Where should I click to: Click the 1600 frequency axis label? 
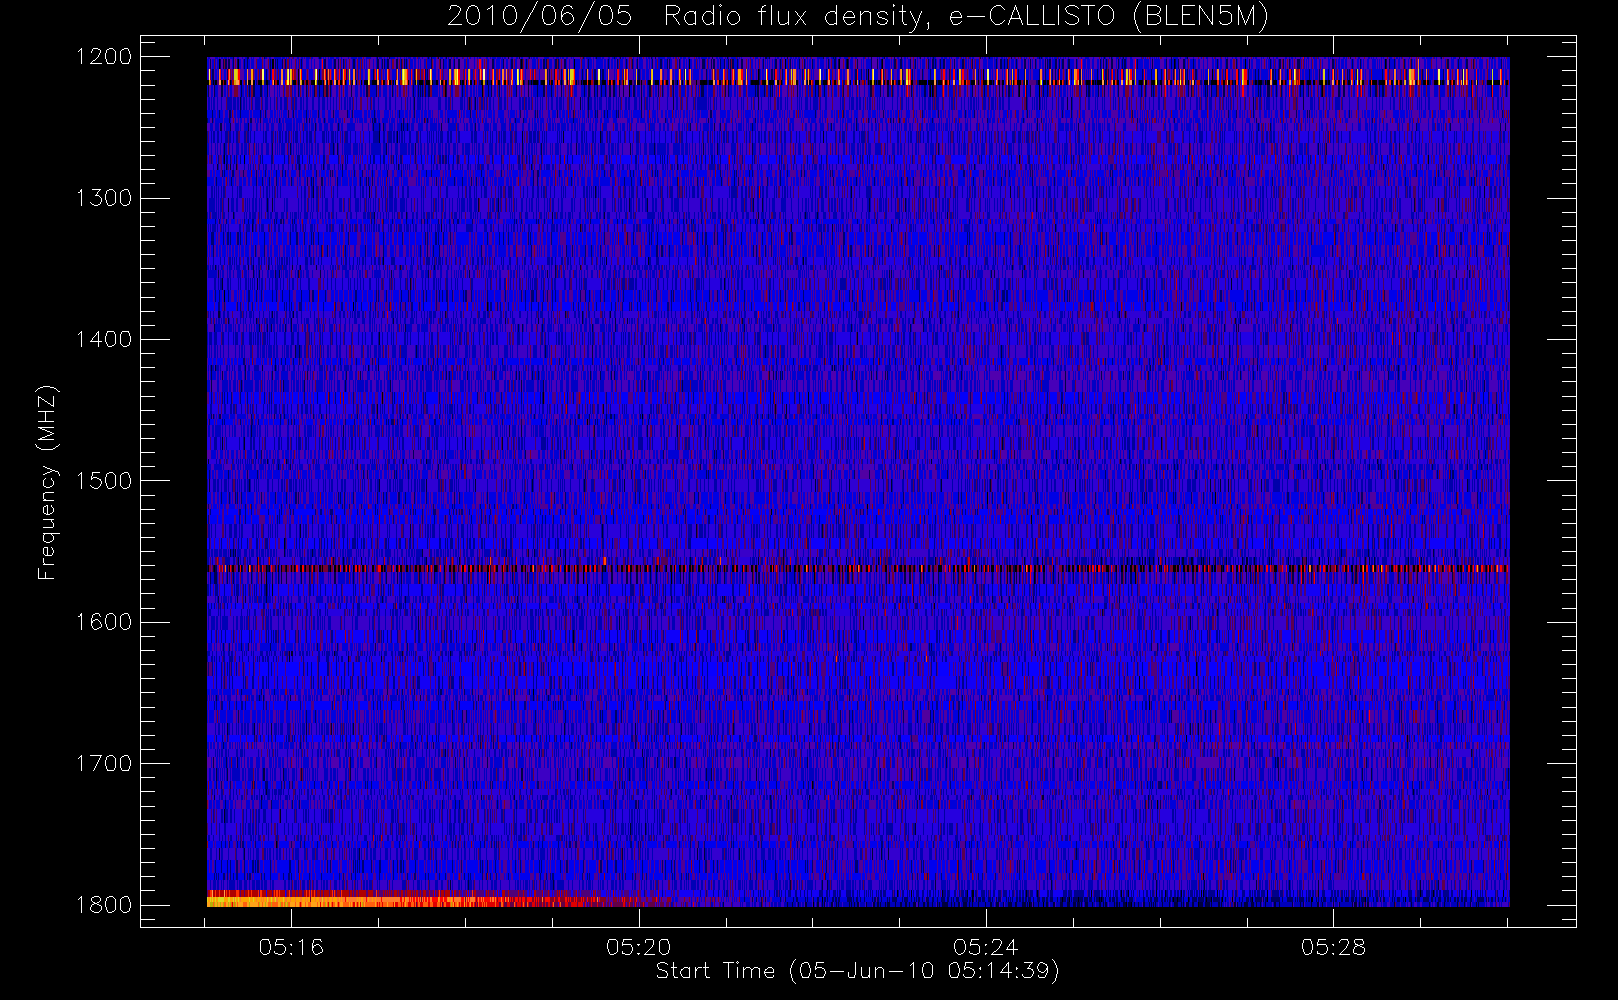pyautogui.click(x=105, y=622)
